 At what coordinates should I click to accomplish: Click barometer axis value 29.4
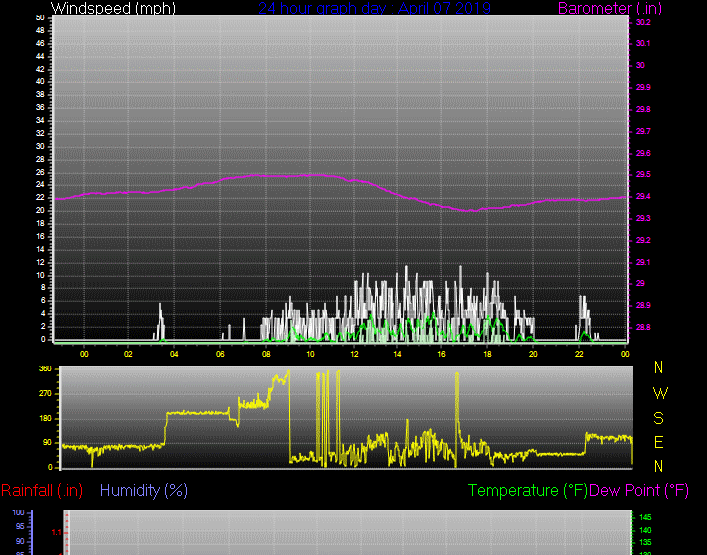643,197
